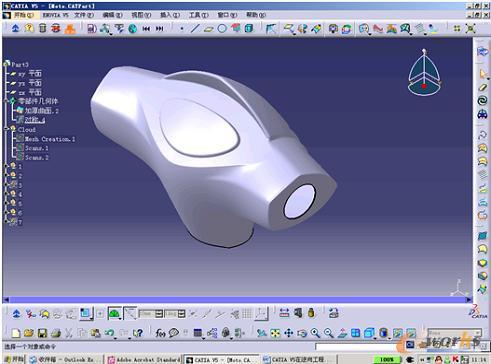This screenshot has width=491, height=364.
Task: Expand geometrical set 2 in tree
Action: click(6, 175)
